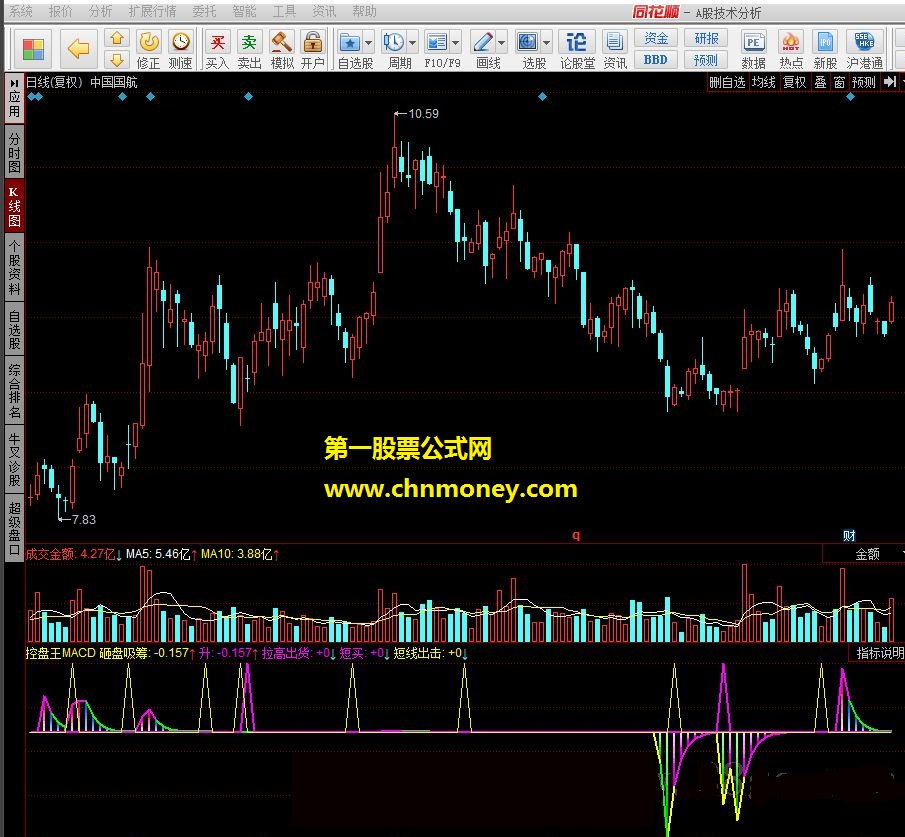The width and height of the screenshot is (905, 837).
Task: Open the 选股 stock picker icon
Action: pyautogui.click(x=528, y=42)
